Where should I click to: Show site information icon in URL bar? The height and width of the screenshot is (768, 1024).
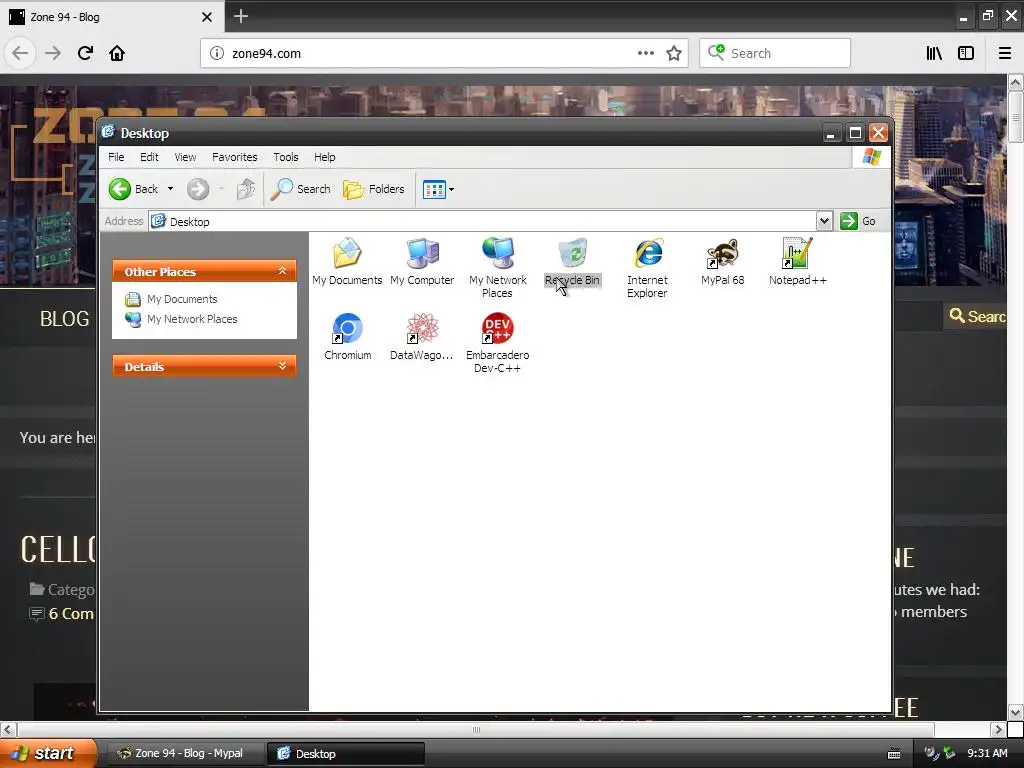coord(217,54)
